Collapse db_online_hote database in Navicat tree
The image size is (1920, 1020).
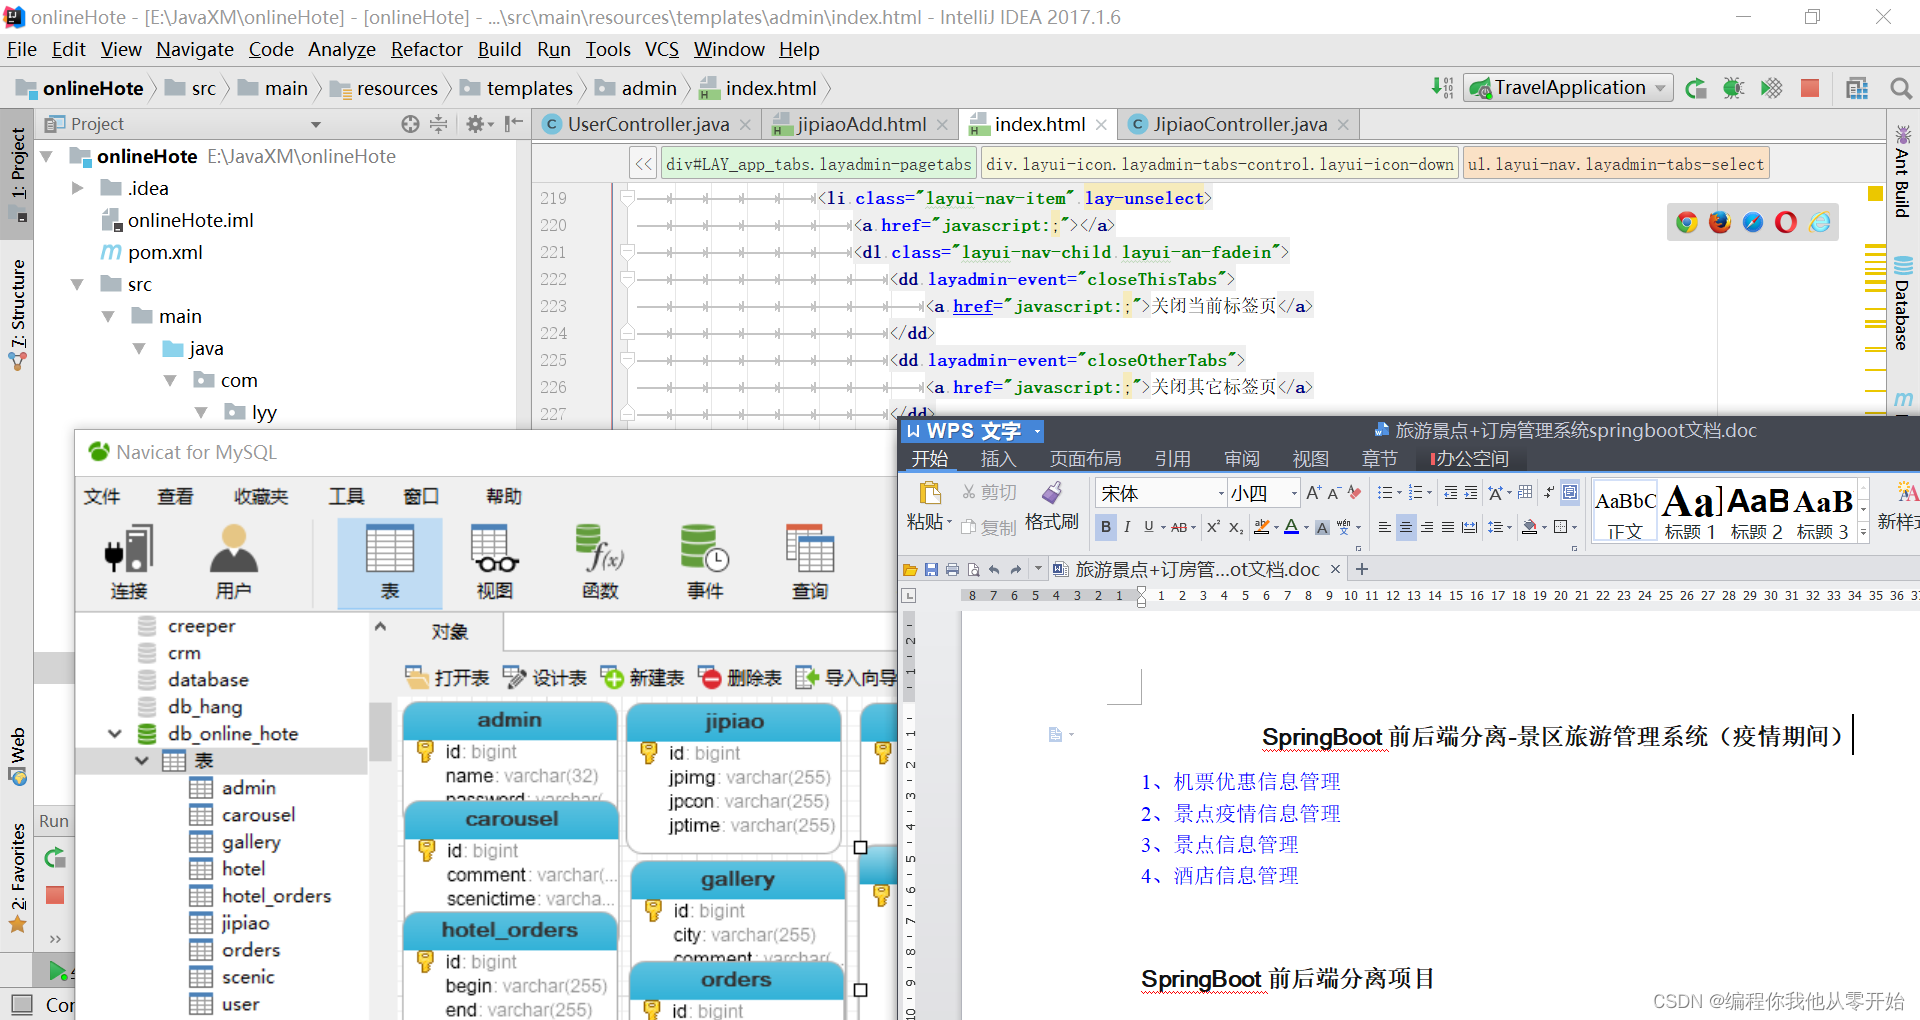coord(115,734)
